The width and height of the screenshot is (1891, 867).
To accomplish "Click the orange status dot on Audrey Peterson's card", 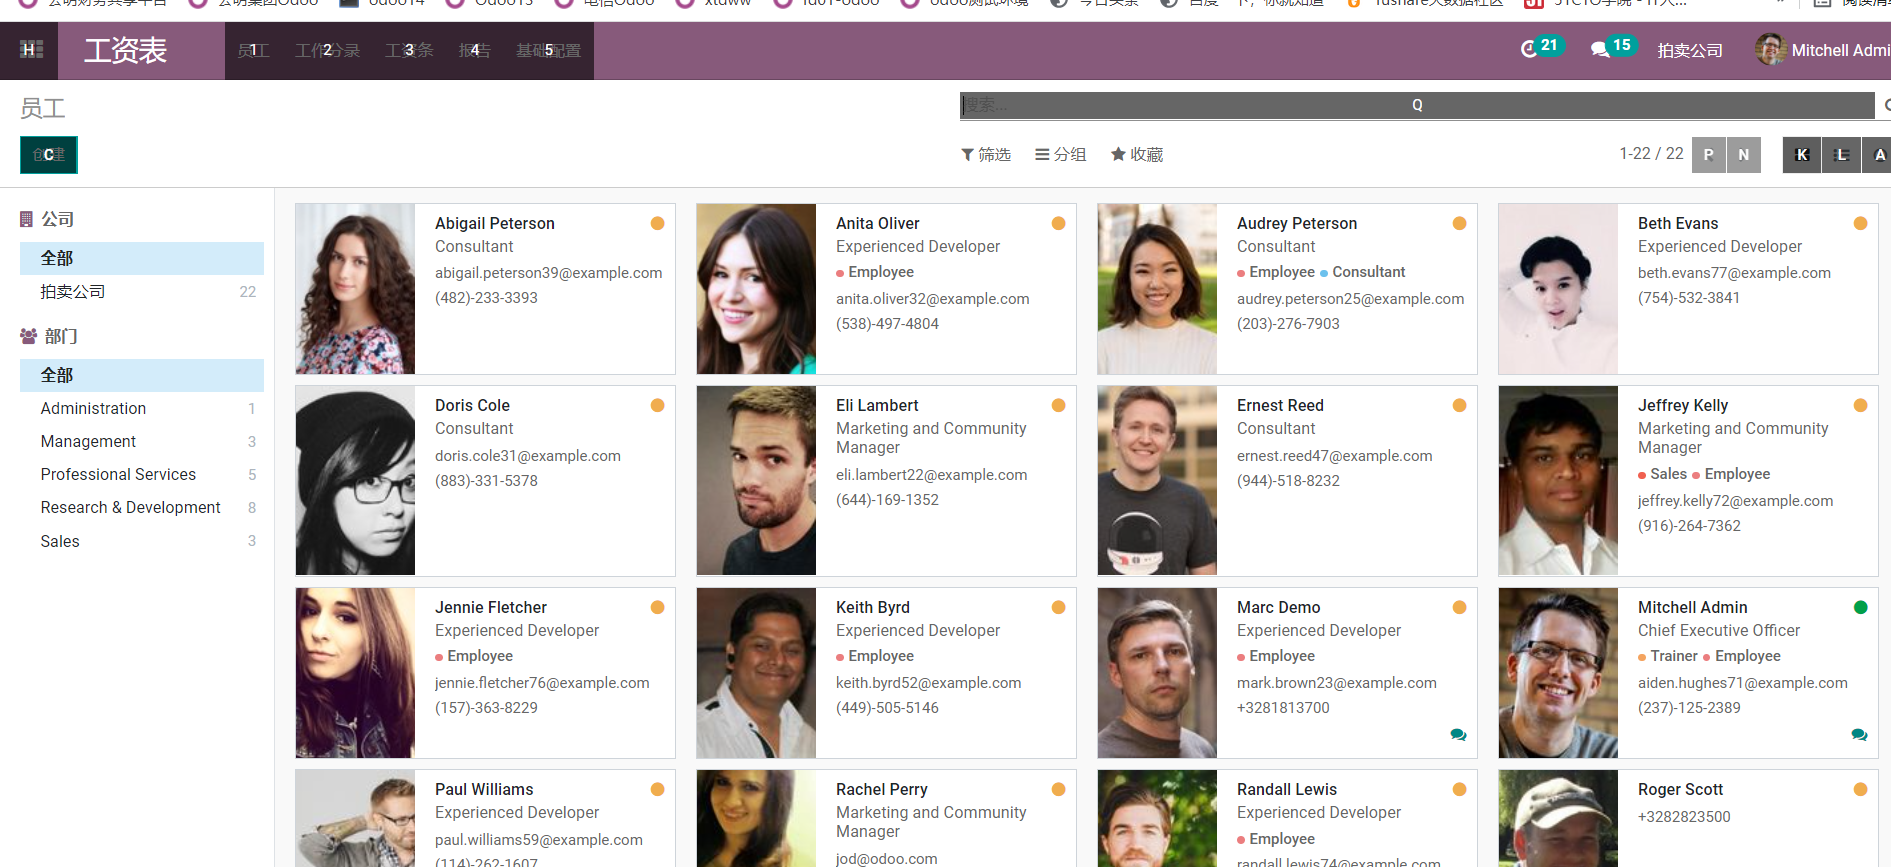I will (1460, 223).
